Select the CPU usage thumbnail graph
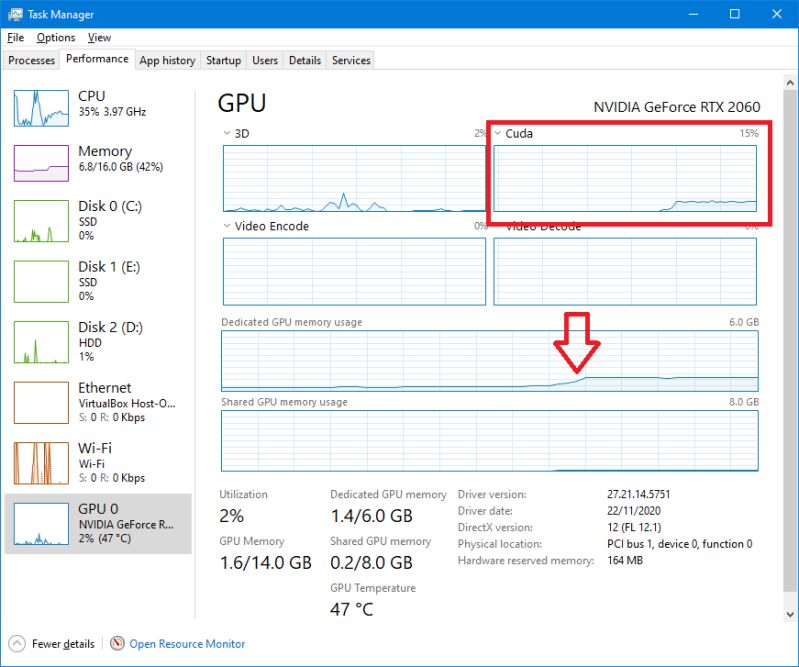 41,108
